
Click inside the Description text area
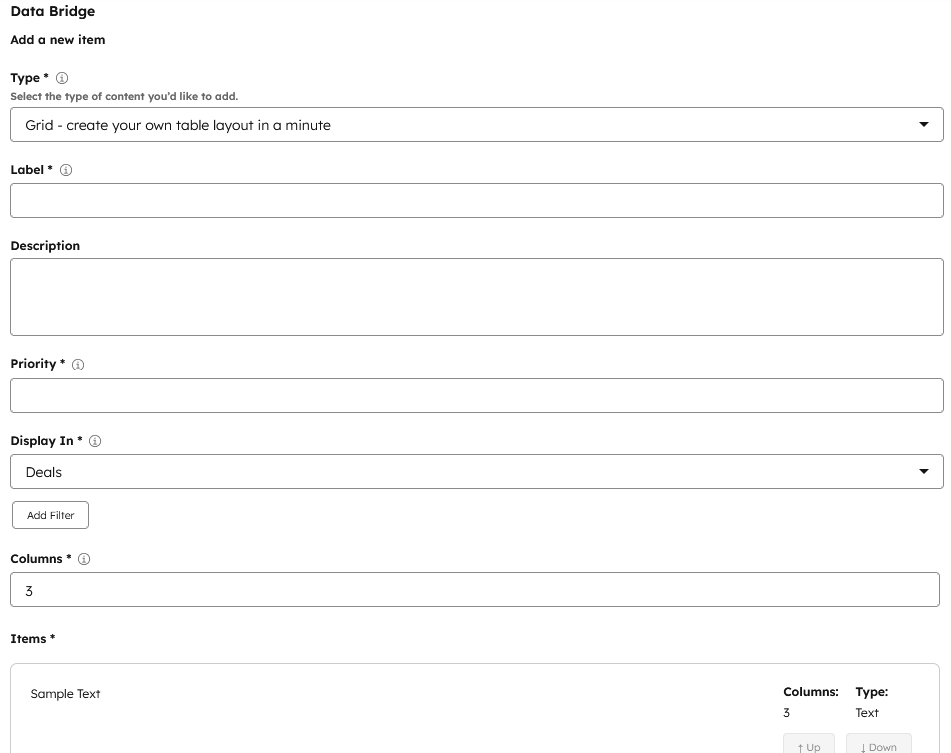point(476,297)
